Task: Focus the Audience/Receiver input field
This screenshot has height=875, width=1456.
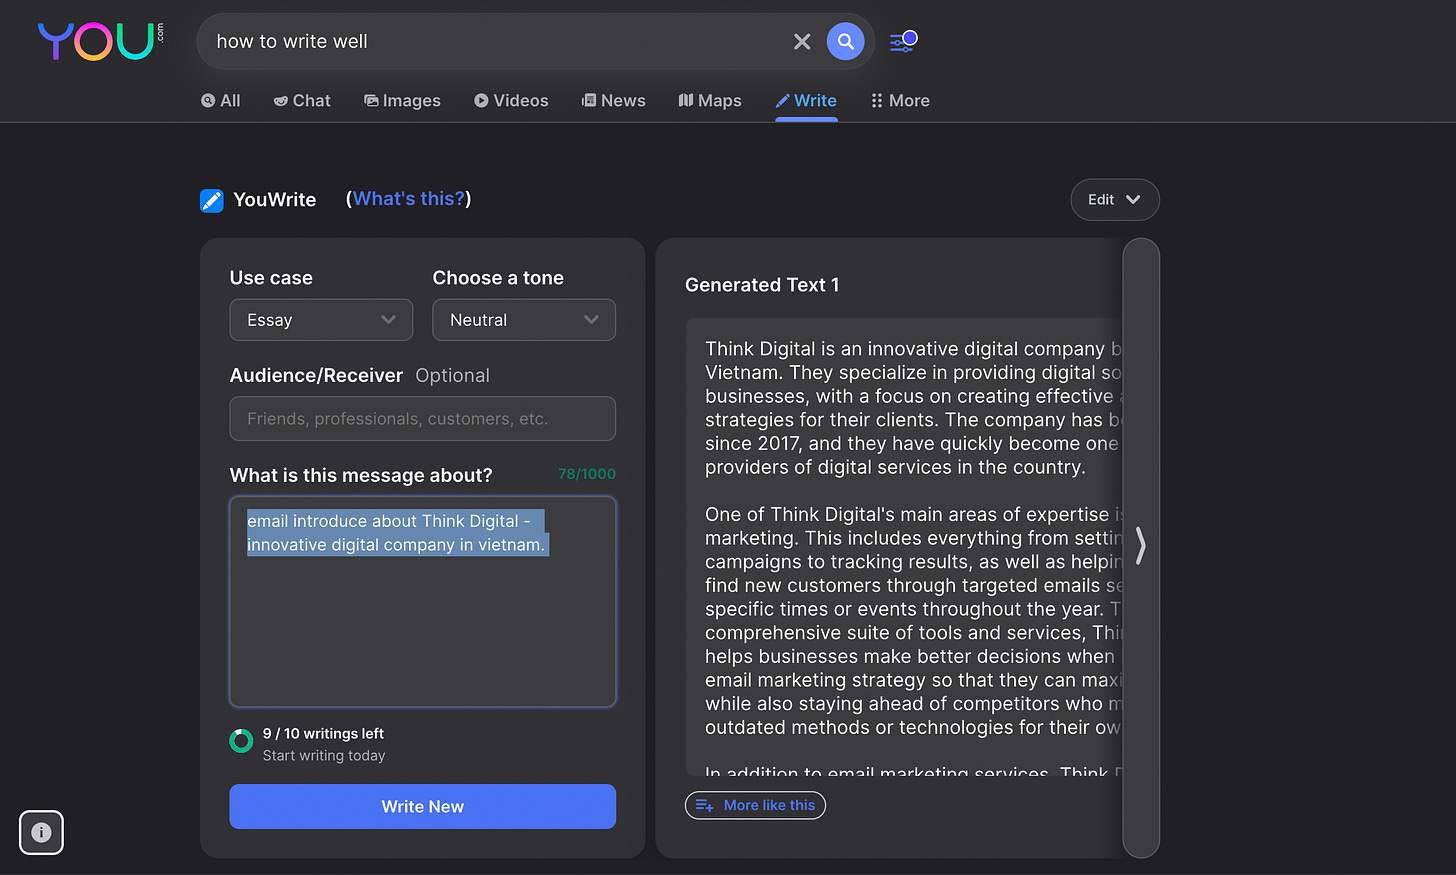Action: (422, 419)
